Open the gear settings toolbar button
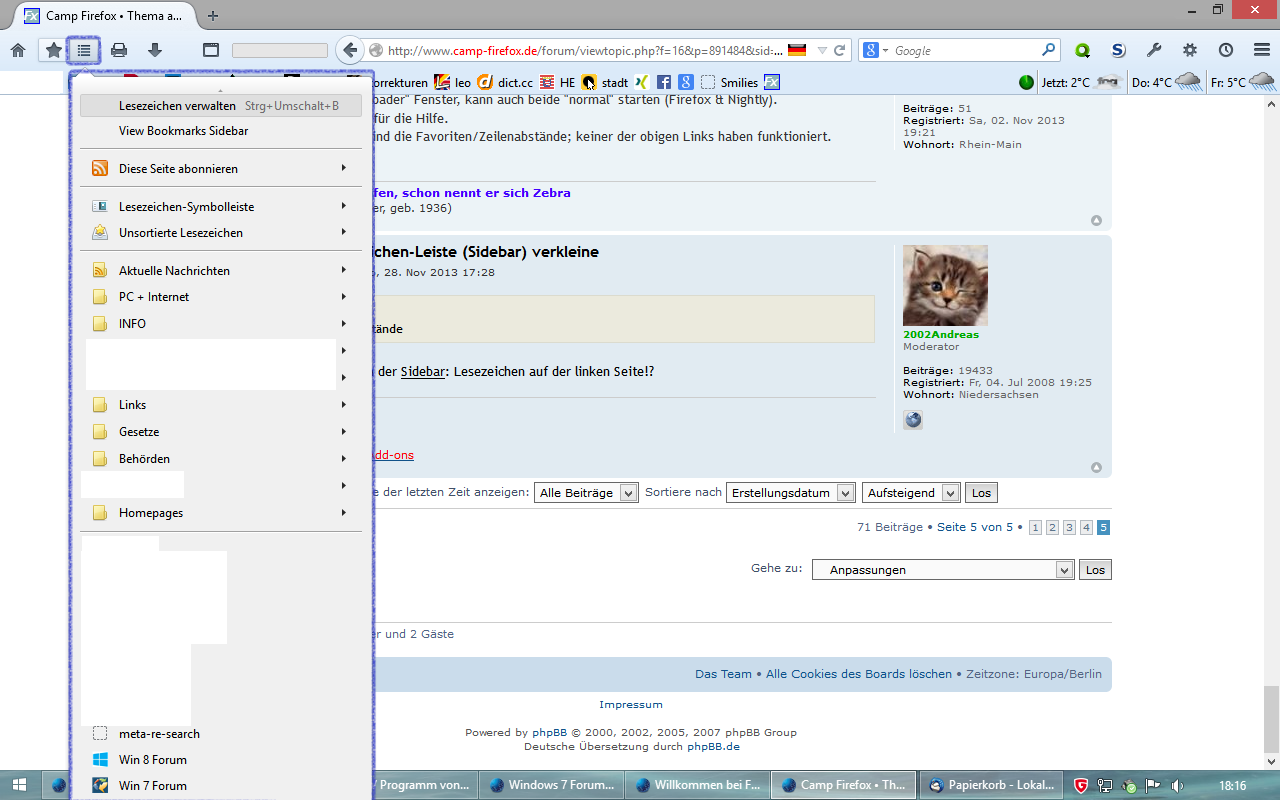 (x=1190, y=50)
